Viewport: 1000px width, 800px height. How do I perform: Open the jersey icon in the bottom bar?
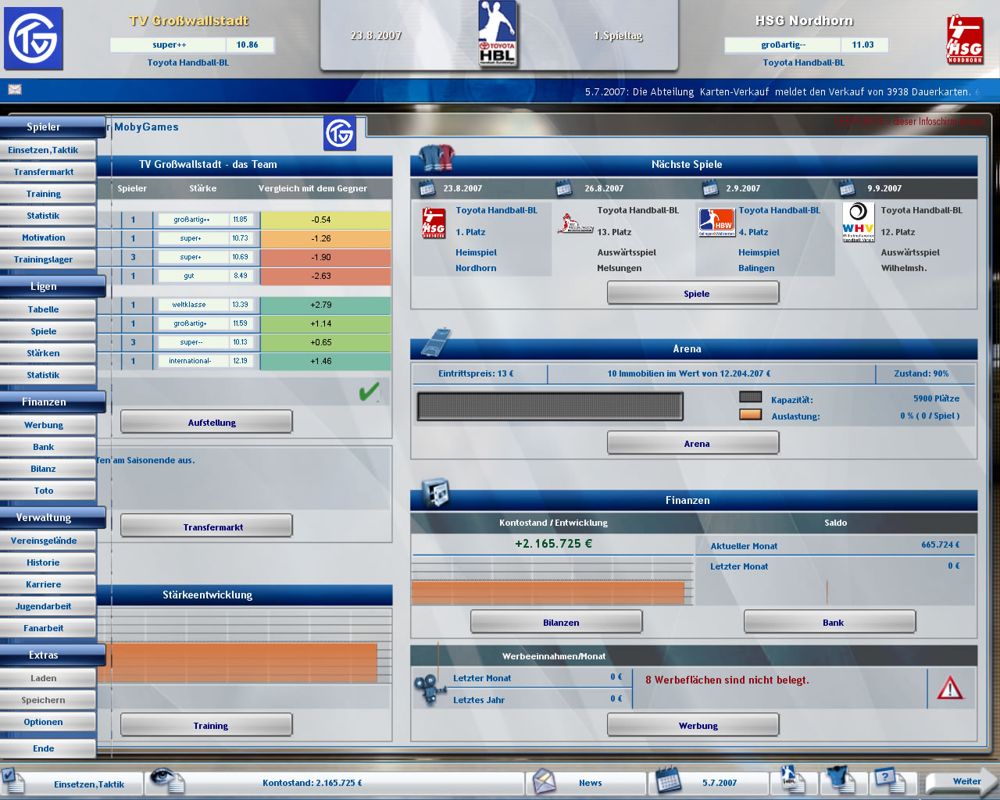(x=837, y=781)
